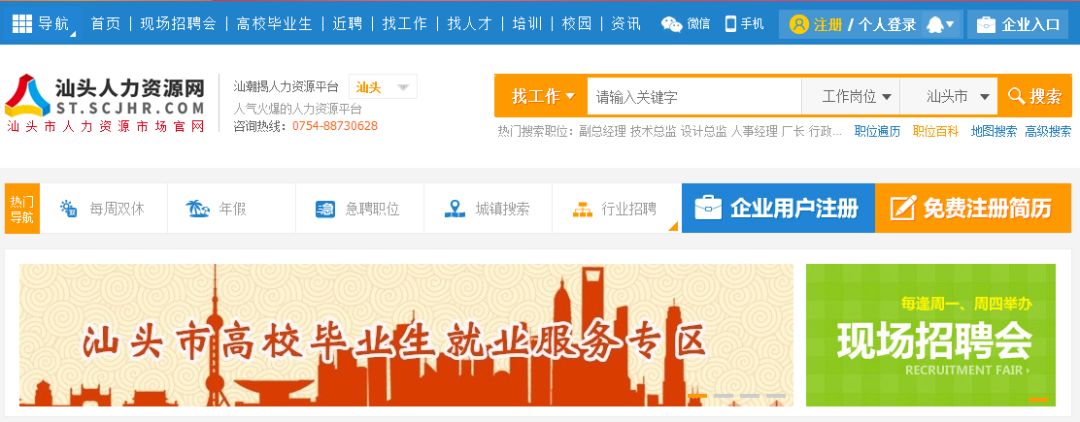Go to the 高校毕业生 menu item
The width and height of the screenshot is (1080, 422).
[x=274, y=24]
